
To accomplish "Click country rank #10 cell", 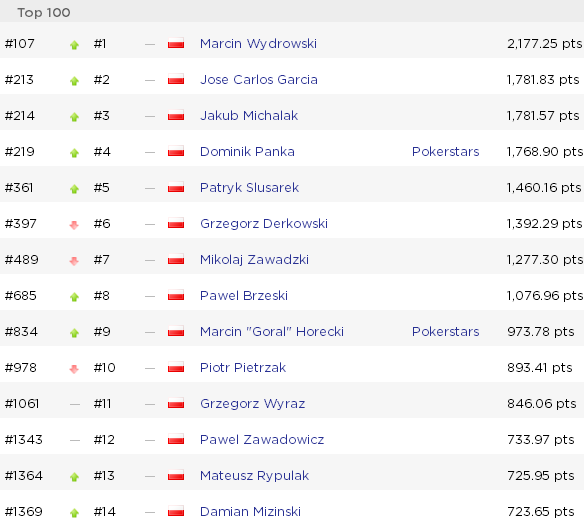I will tap(105, 368).
